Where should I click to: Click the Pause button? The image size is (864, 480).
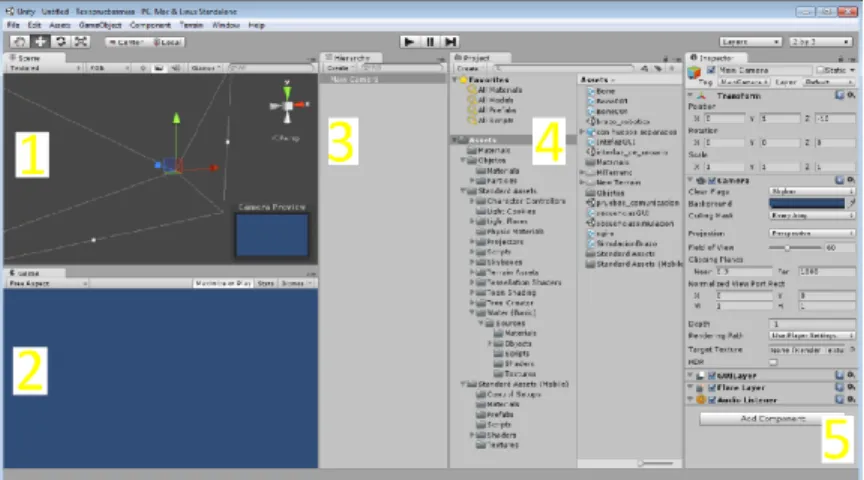(x=430, y=42)
